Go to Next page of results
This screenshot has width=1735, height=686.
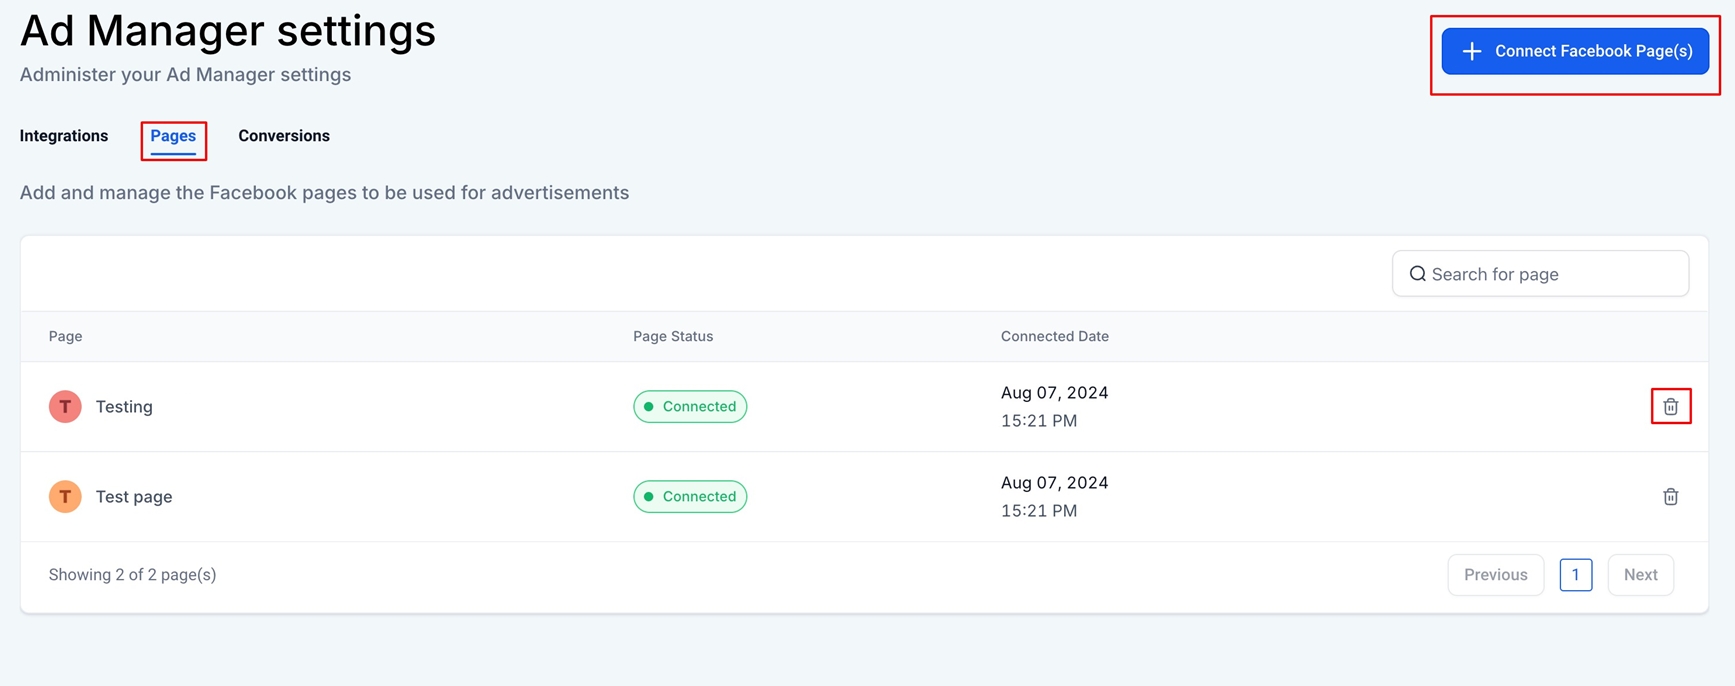click(1640, 575)
